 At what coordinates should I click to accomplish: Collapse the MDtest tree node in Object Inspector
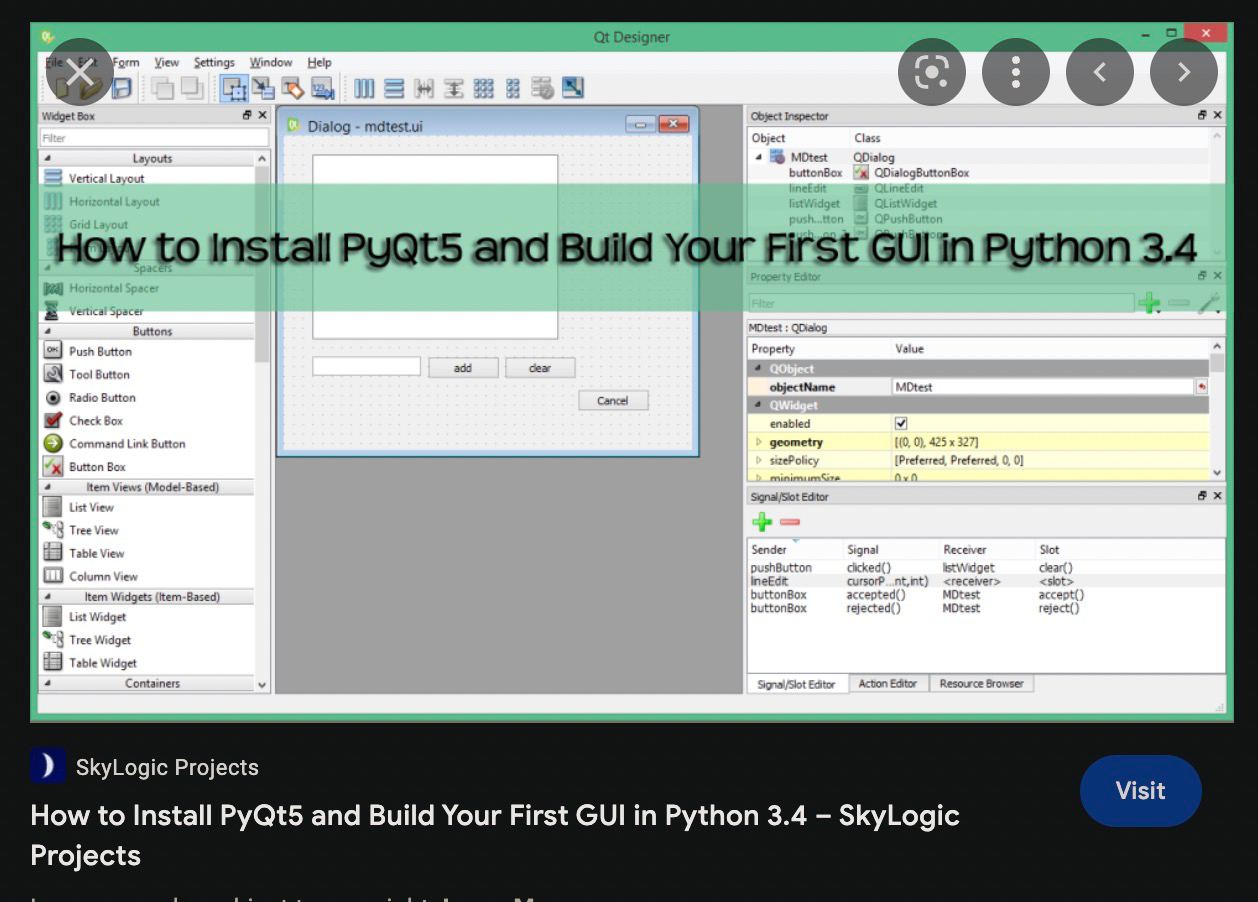(759, 157)
